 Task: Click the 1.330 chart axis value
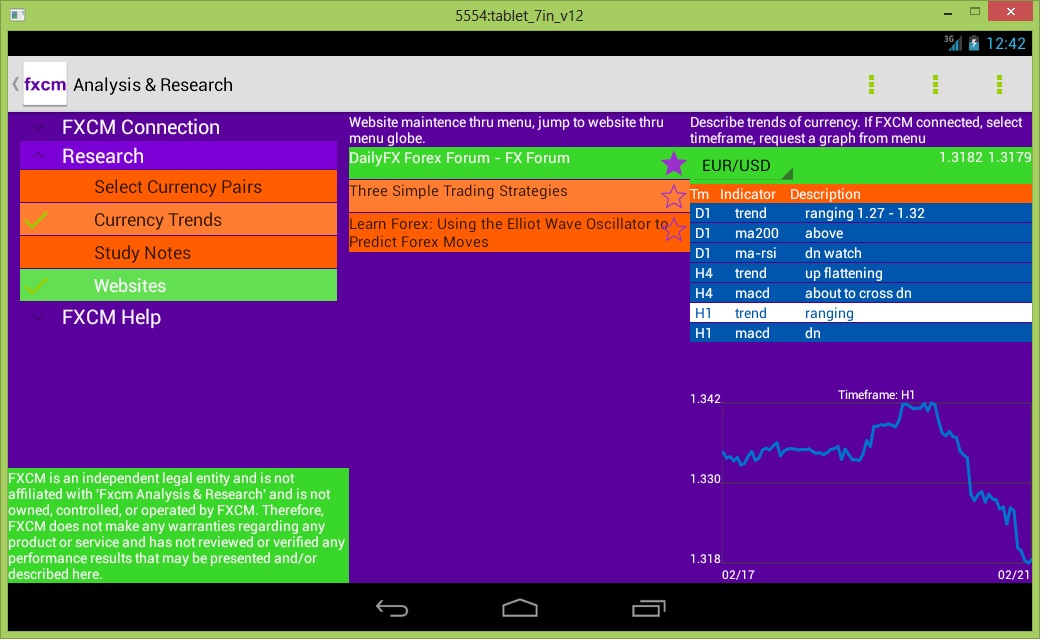pos(705,479)
